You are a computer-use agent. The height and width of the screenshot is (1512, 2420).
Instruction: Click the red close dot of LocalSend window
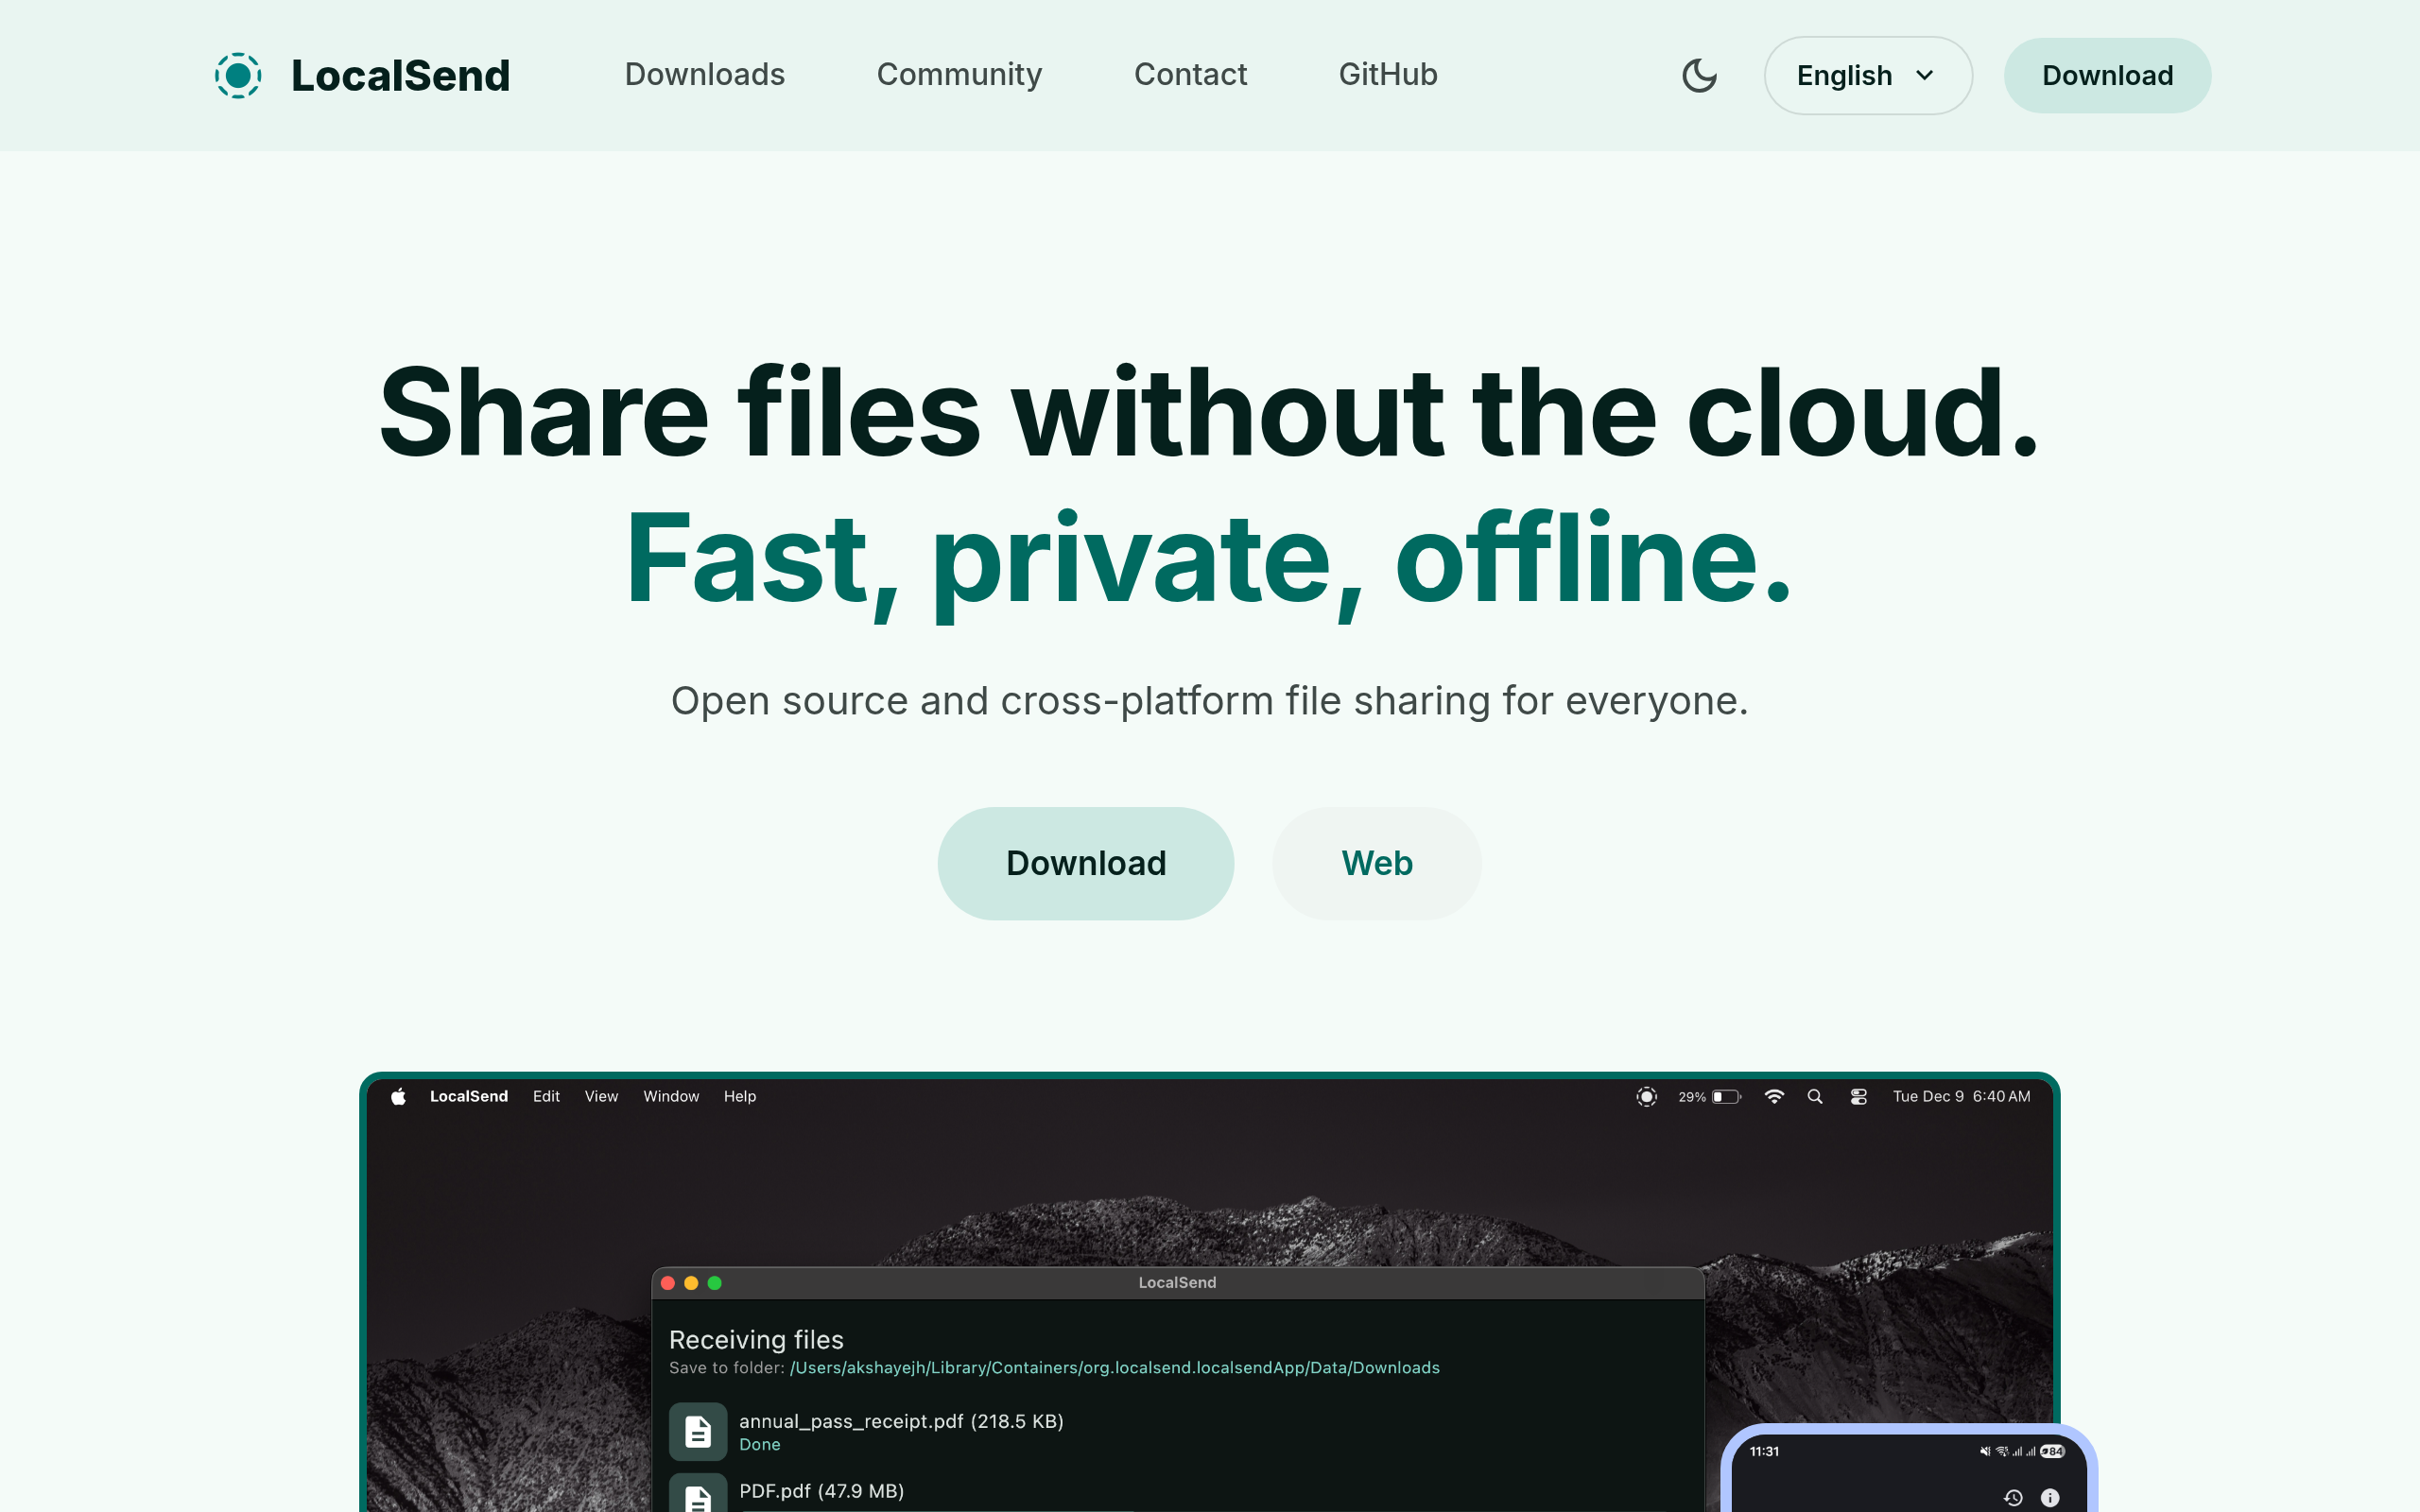[x=668, y=1283]
